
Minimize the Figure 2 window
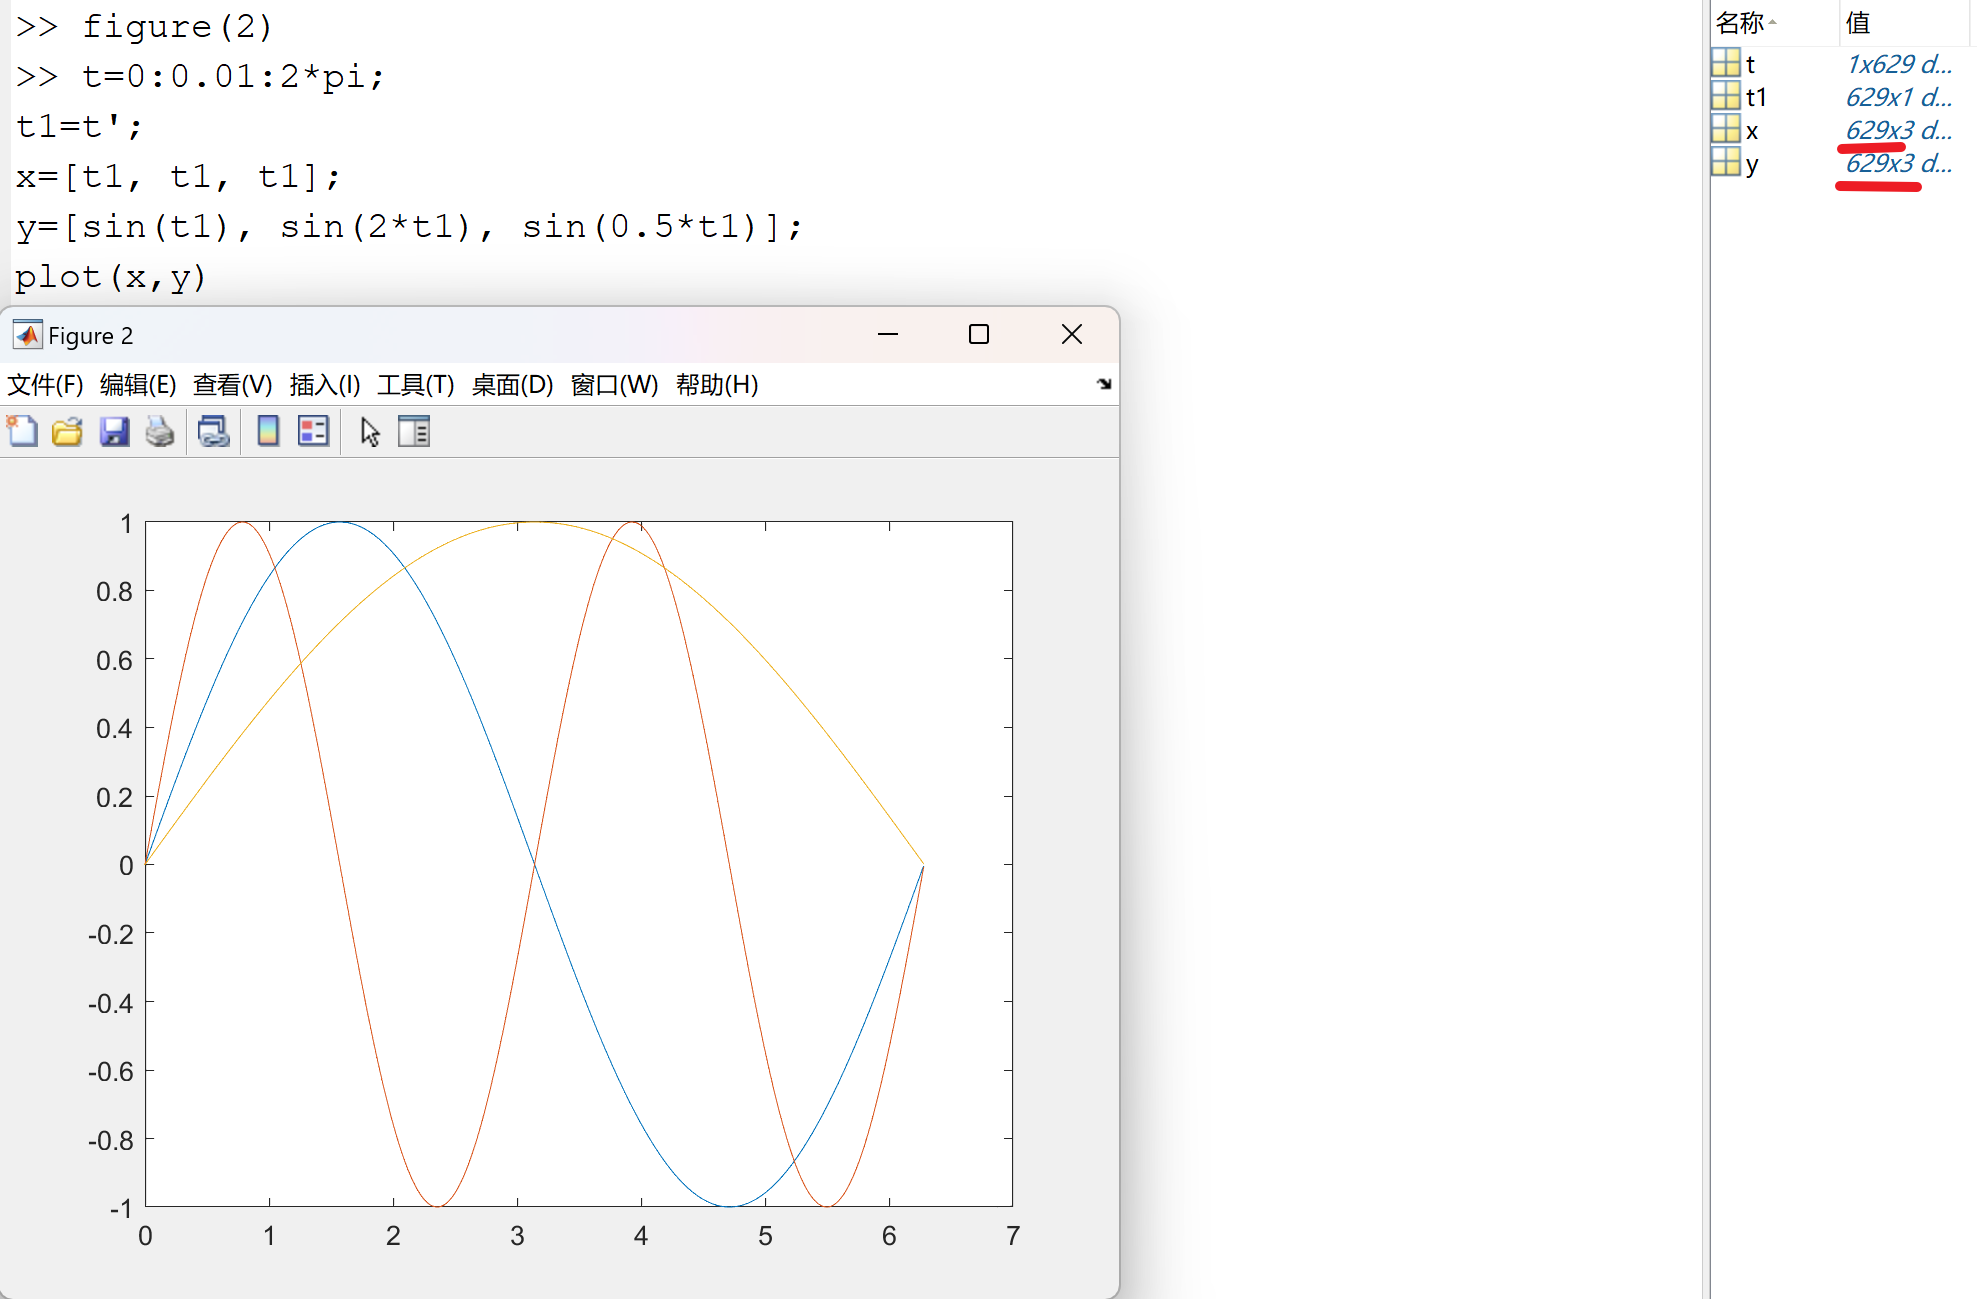tap(888, 334)
